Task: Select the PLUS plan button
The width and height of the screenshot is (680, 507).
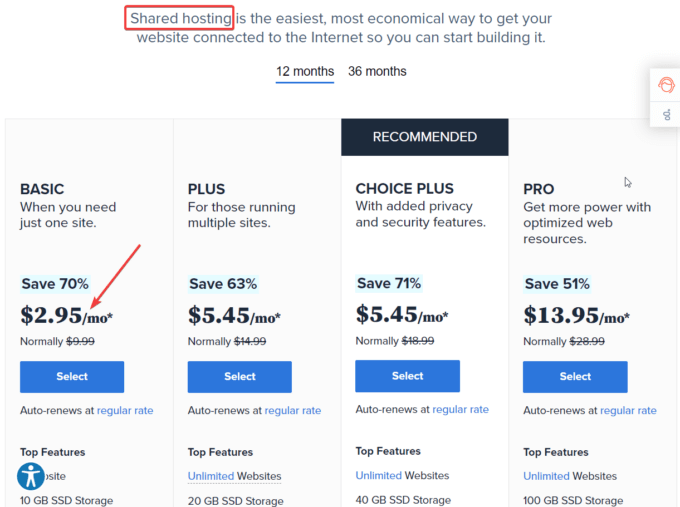Action: 240,377
